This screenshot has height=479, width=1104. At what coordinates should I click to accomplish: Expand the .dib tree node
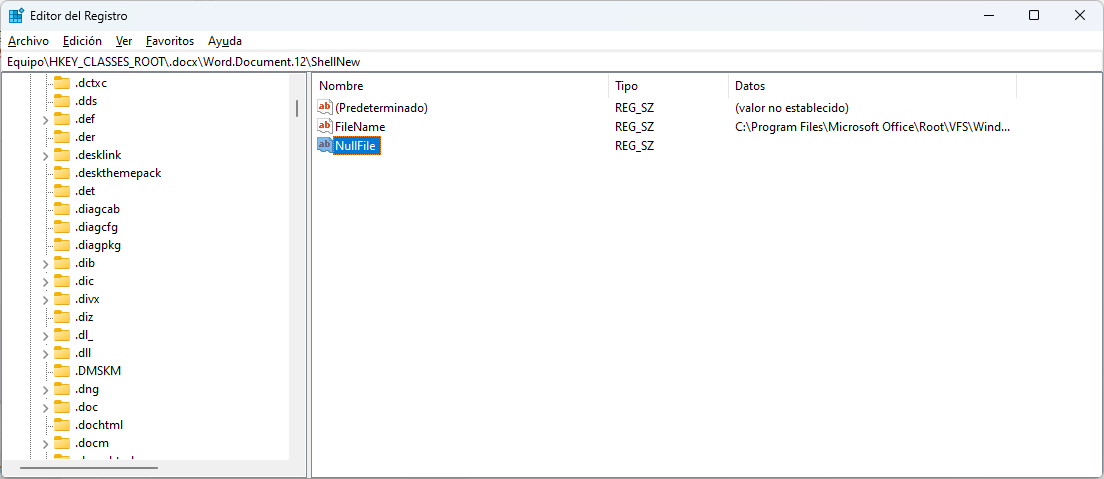(45, 263)
